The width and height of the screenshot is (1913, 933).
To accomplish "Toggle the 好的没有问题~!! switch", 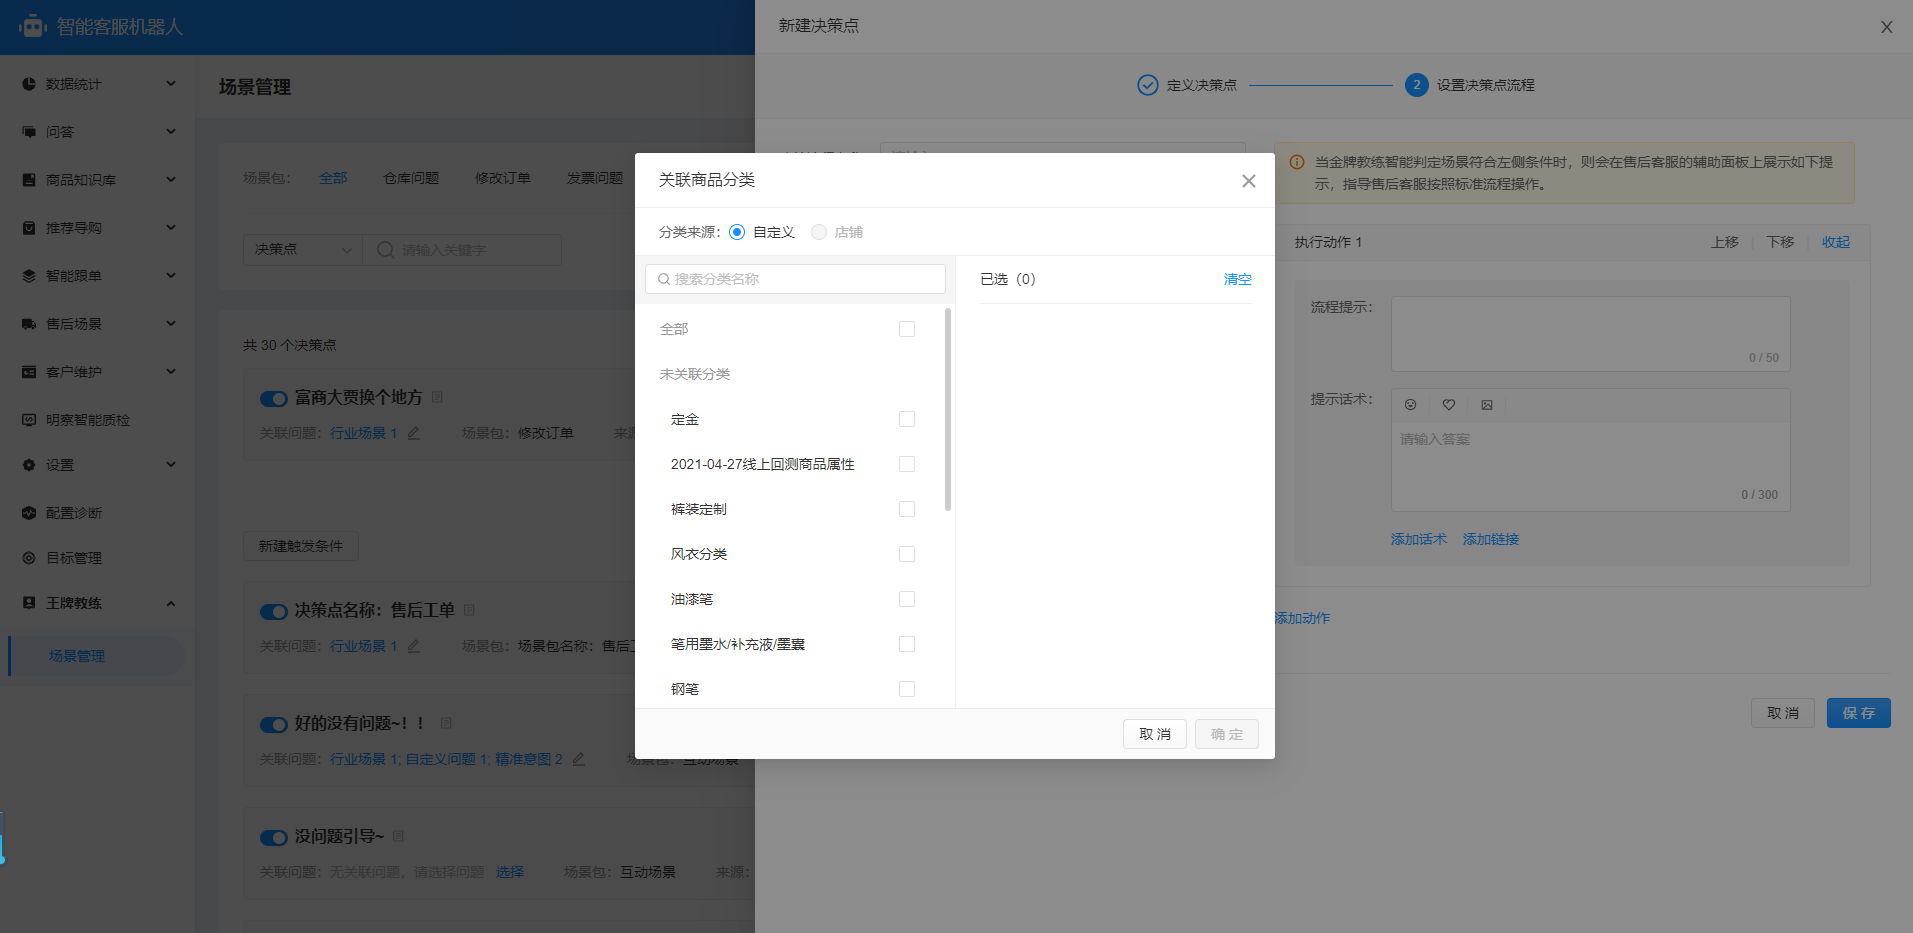I will [x=274, y=724].
